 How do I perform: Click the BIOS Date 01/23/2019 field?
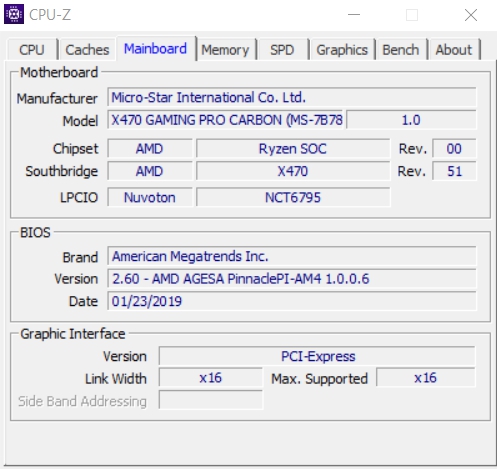(x=292, y=301)
